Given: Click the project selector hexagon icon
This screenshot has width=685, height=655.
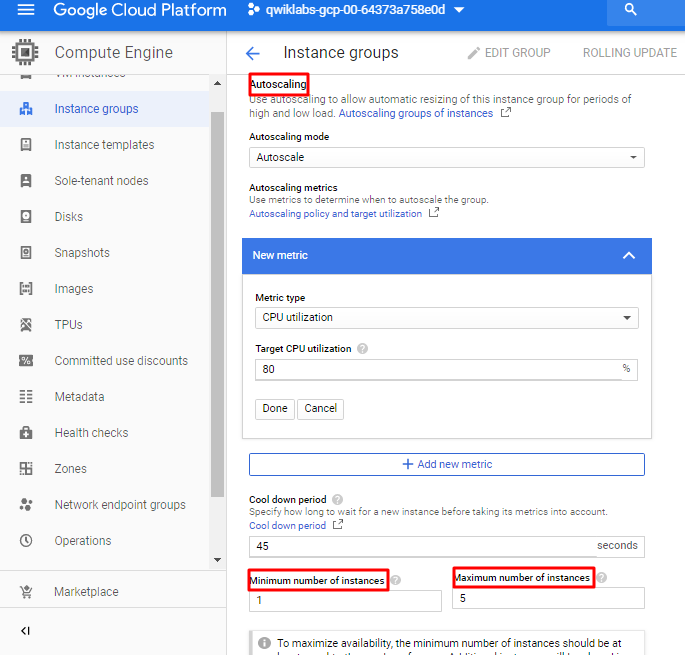Looking at the screenshot, I should point(253,9).
